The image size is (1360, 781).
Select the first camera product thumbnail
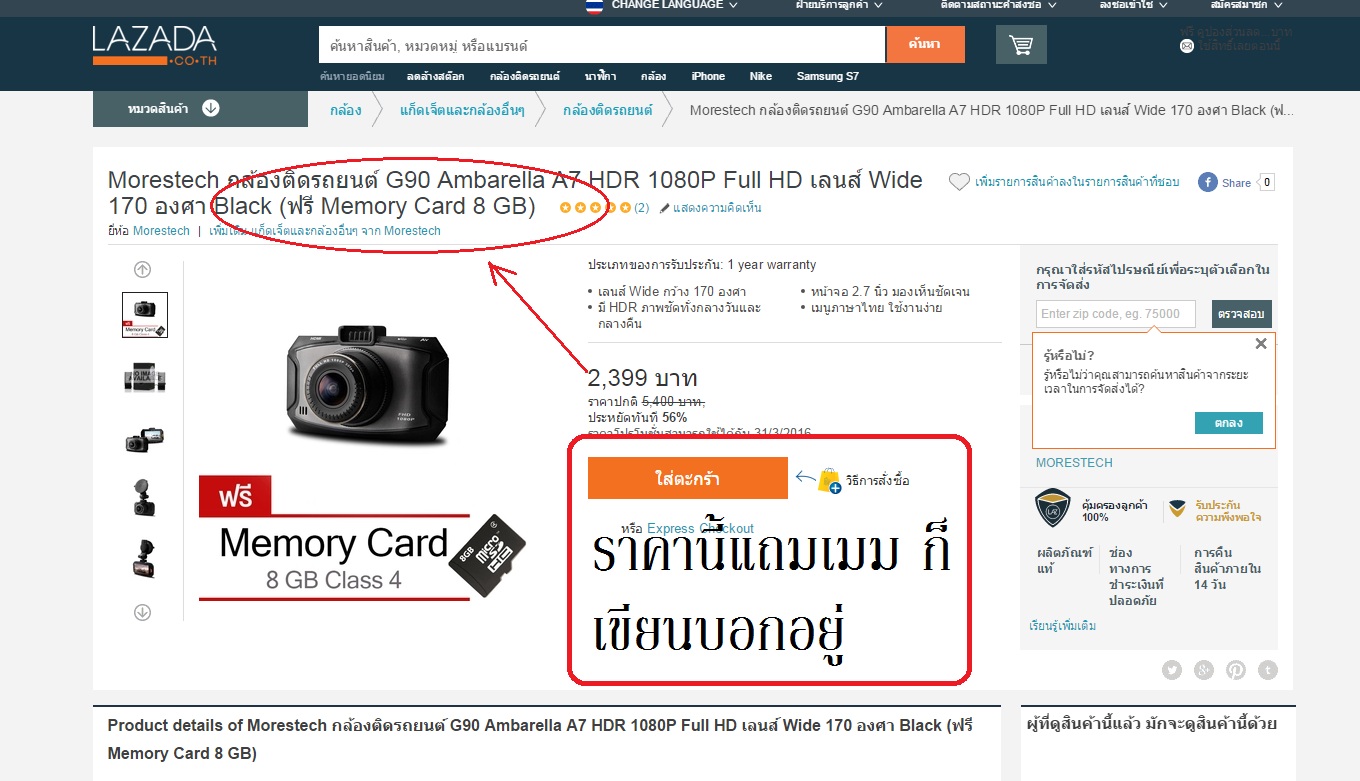[x=145, y=315]
